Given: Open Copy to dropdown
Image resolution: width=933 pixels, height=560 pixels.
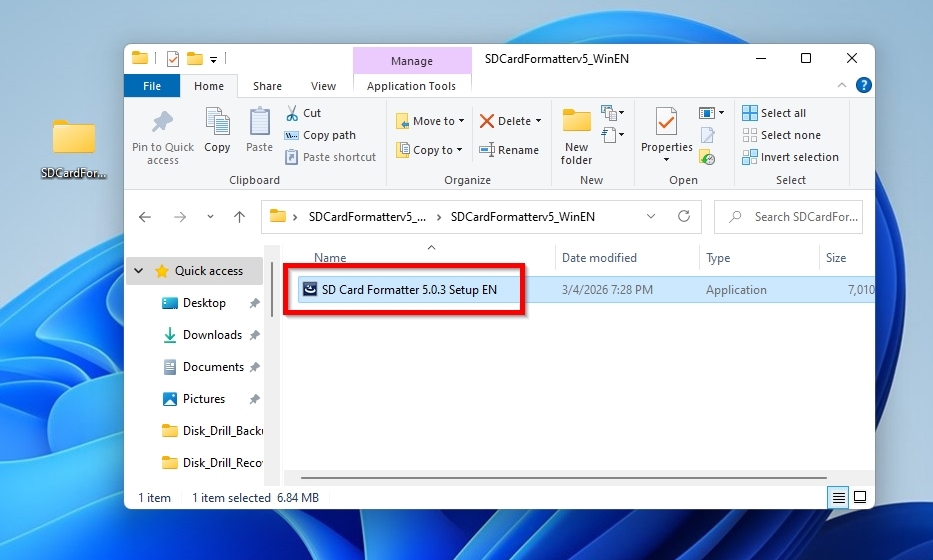Looking at the screenshot, I should (x=429, y=150).
